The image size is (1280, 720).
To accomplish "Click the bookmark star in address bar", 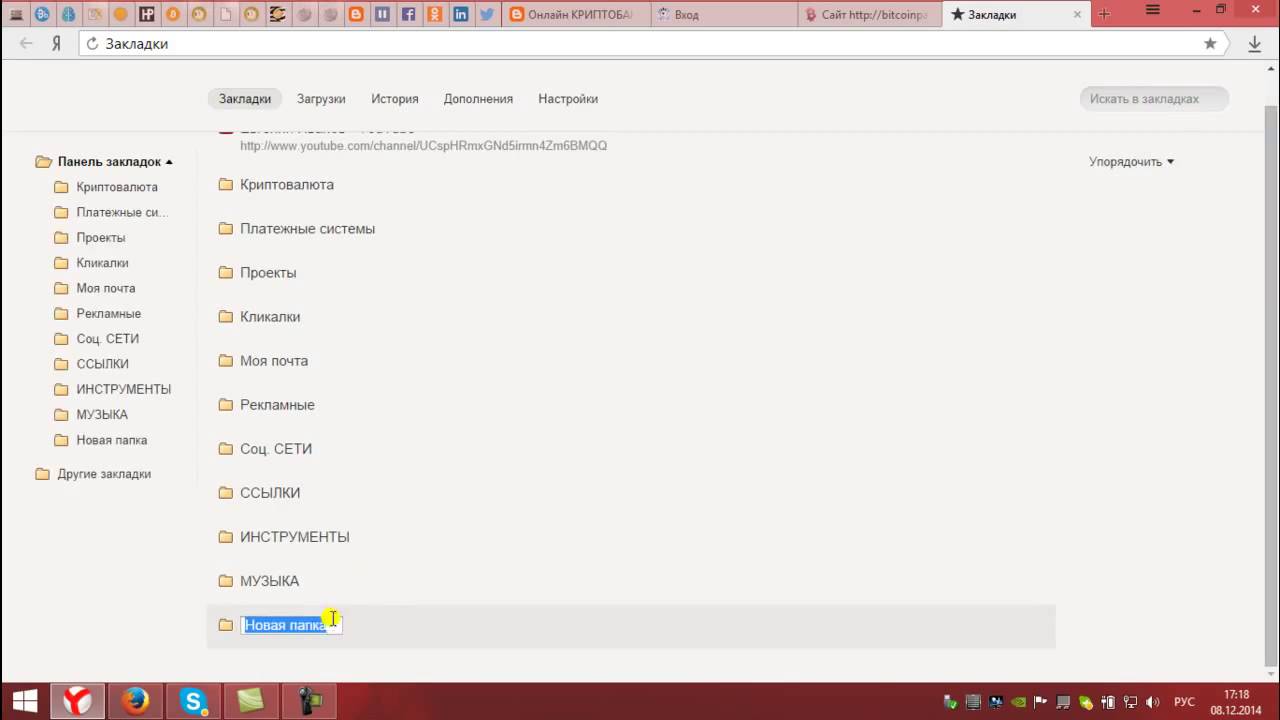I will tap(1210, 44).
